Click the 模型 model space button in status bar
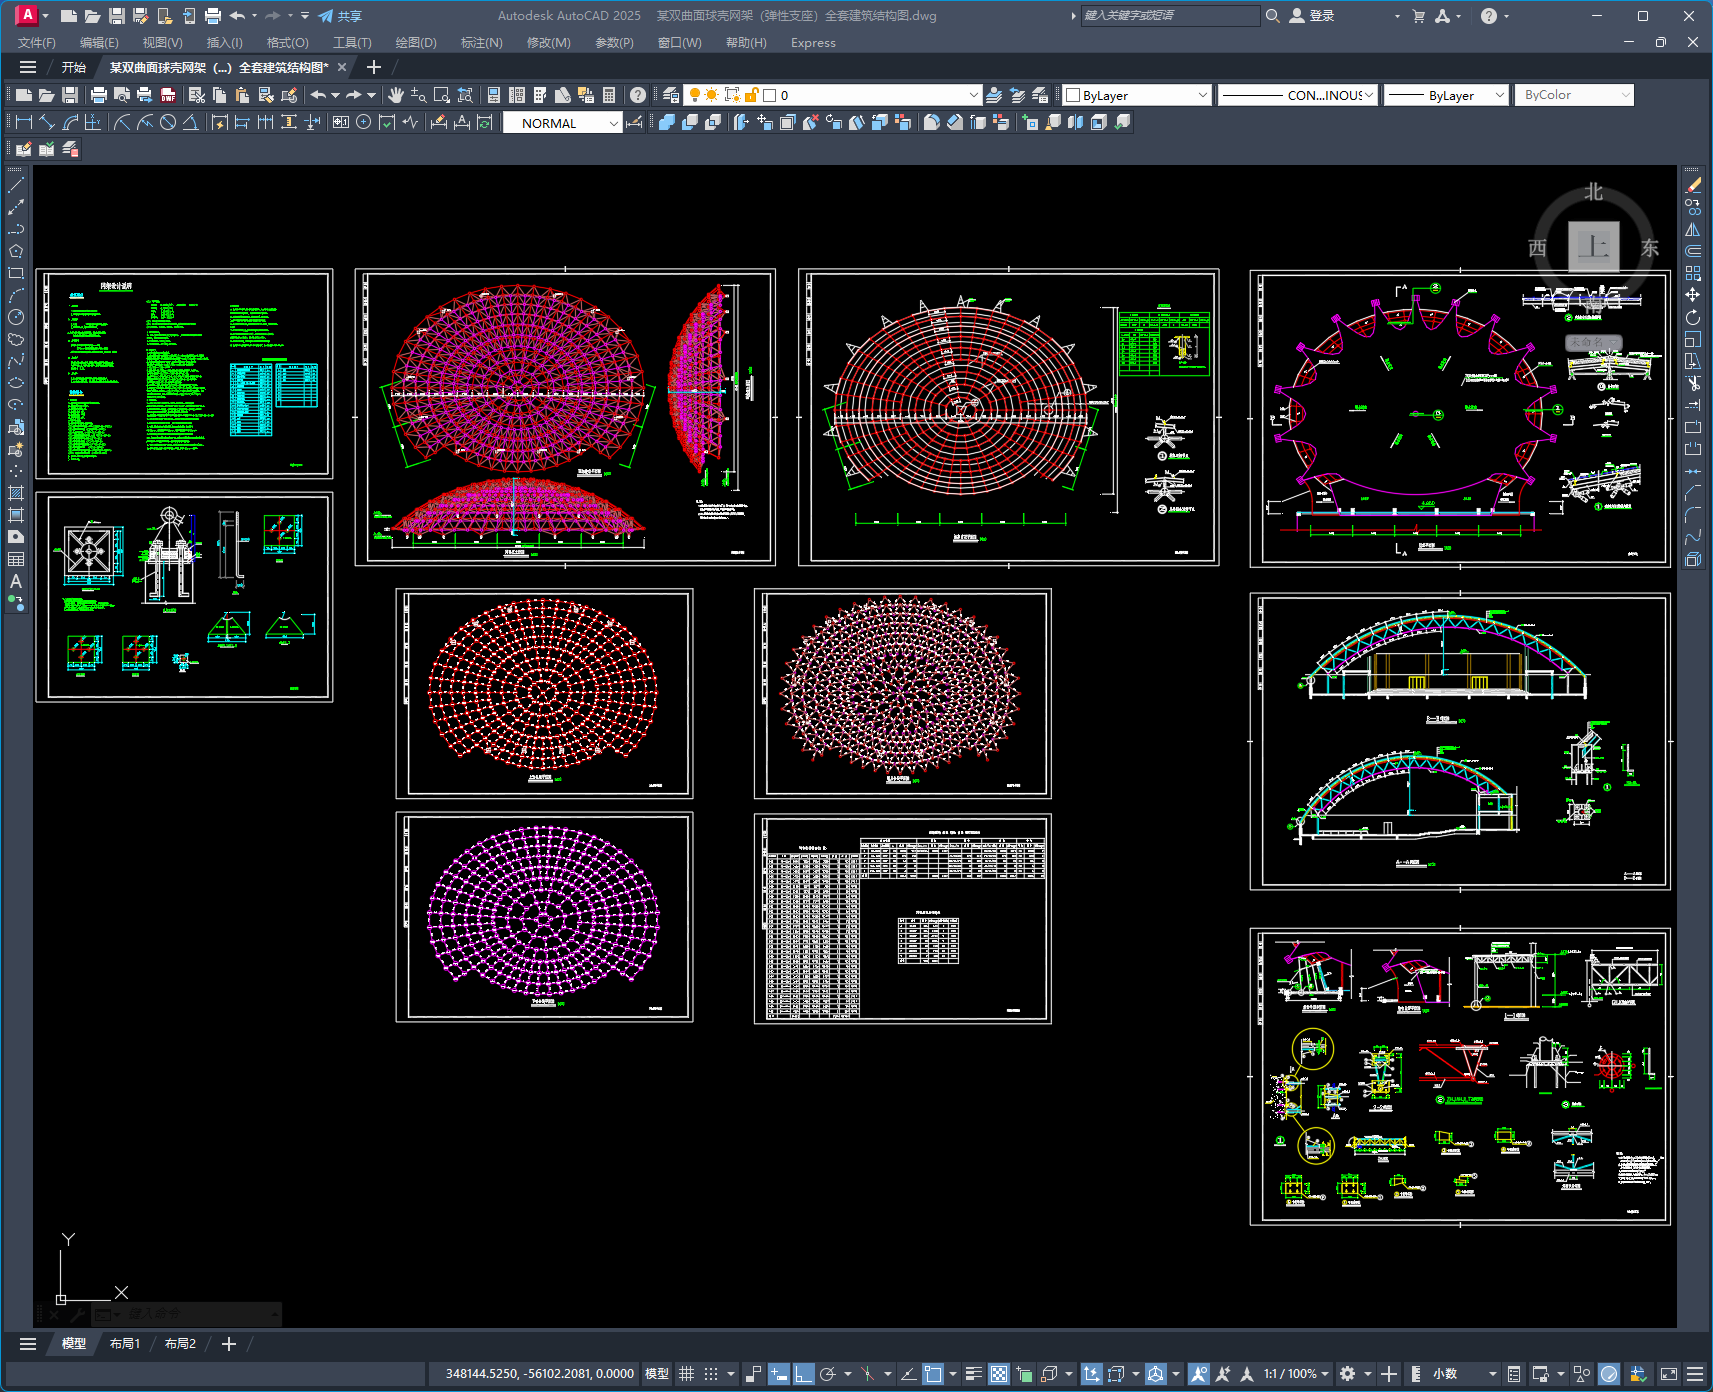The width and height of the screenshot is (1713, 1392). pyautogui.click(x=657, y=1374)
